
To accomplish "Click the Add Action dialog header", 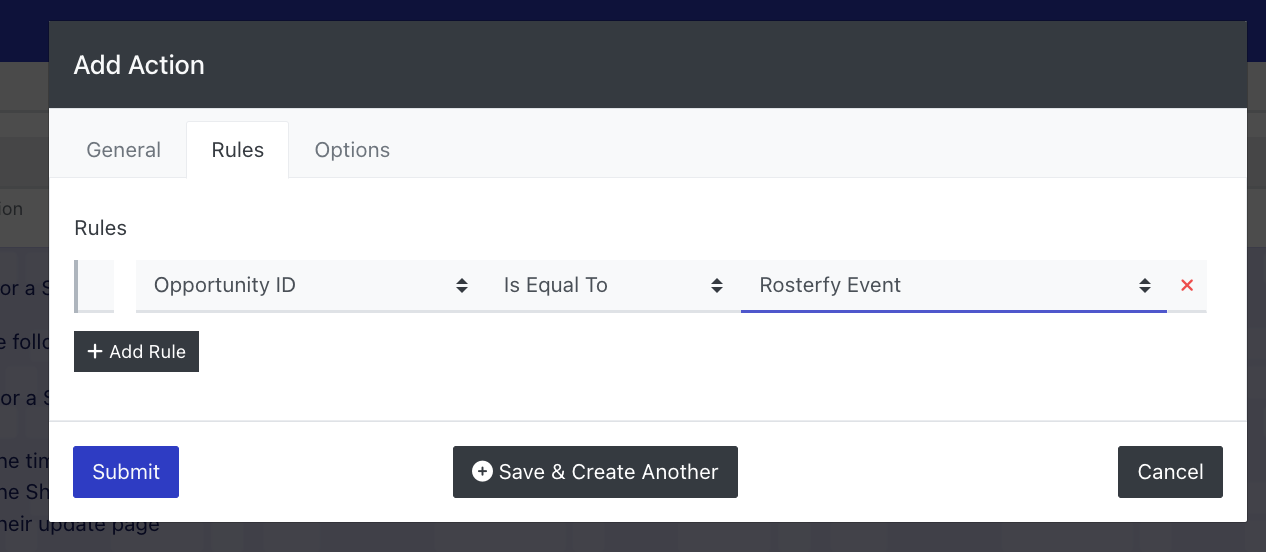I will pos(648,65).
